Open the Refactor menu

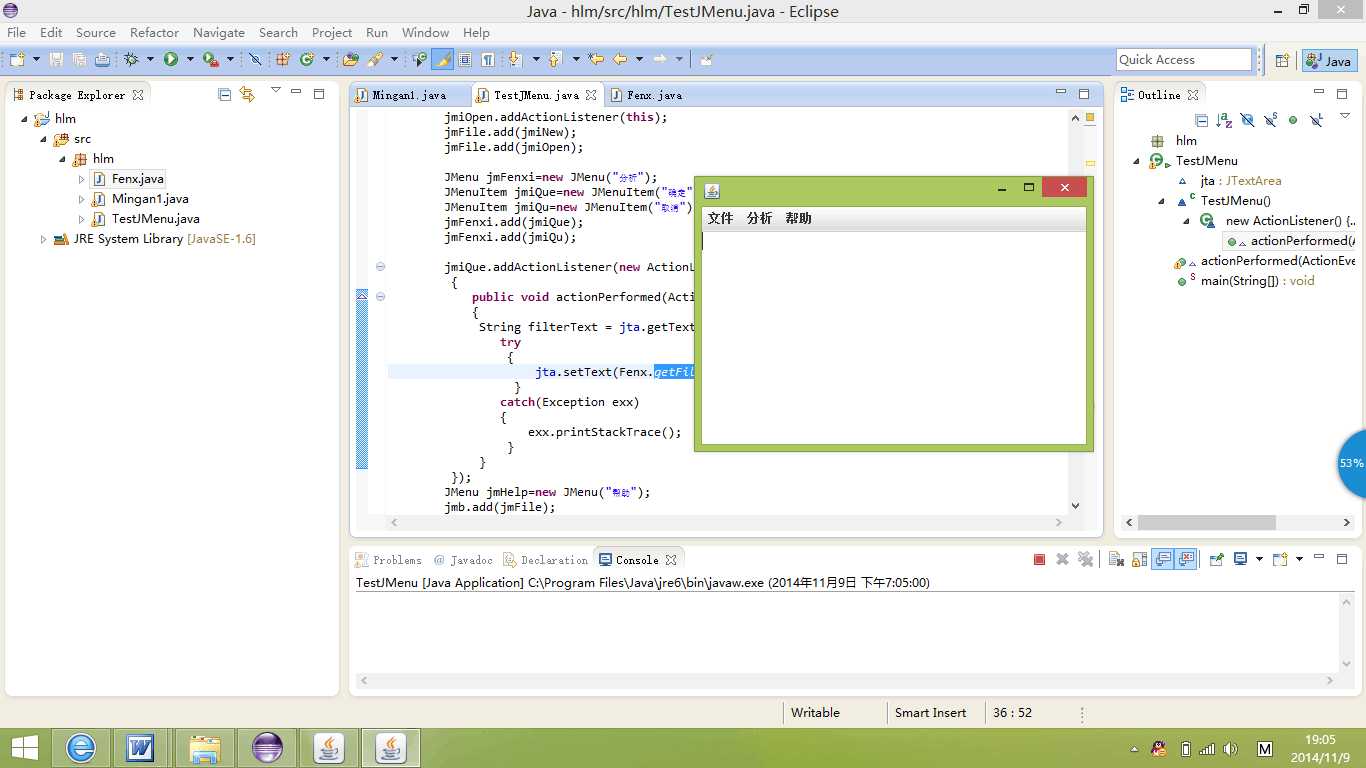(155, 33)
